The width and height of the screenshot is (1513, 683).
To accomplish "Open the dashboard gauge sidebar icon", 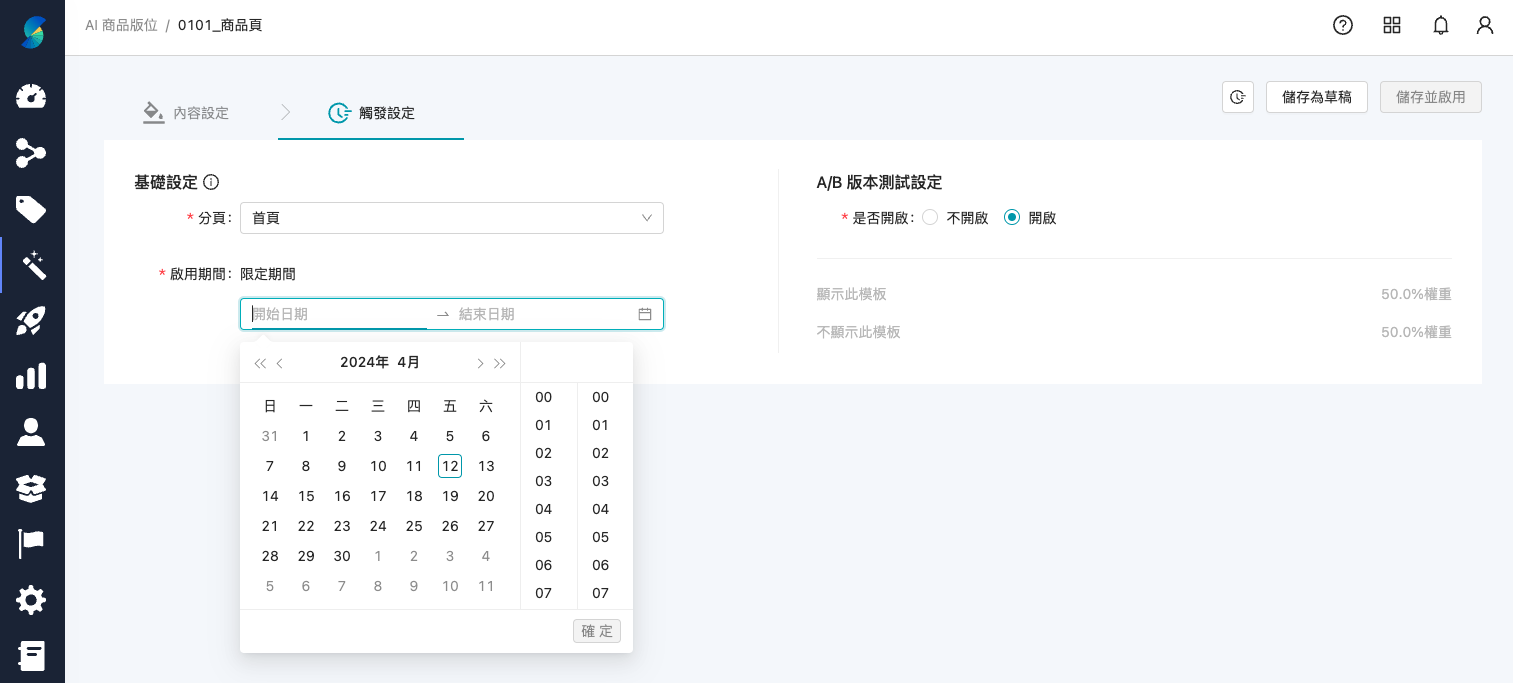I will [31, 97].
